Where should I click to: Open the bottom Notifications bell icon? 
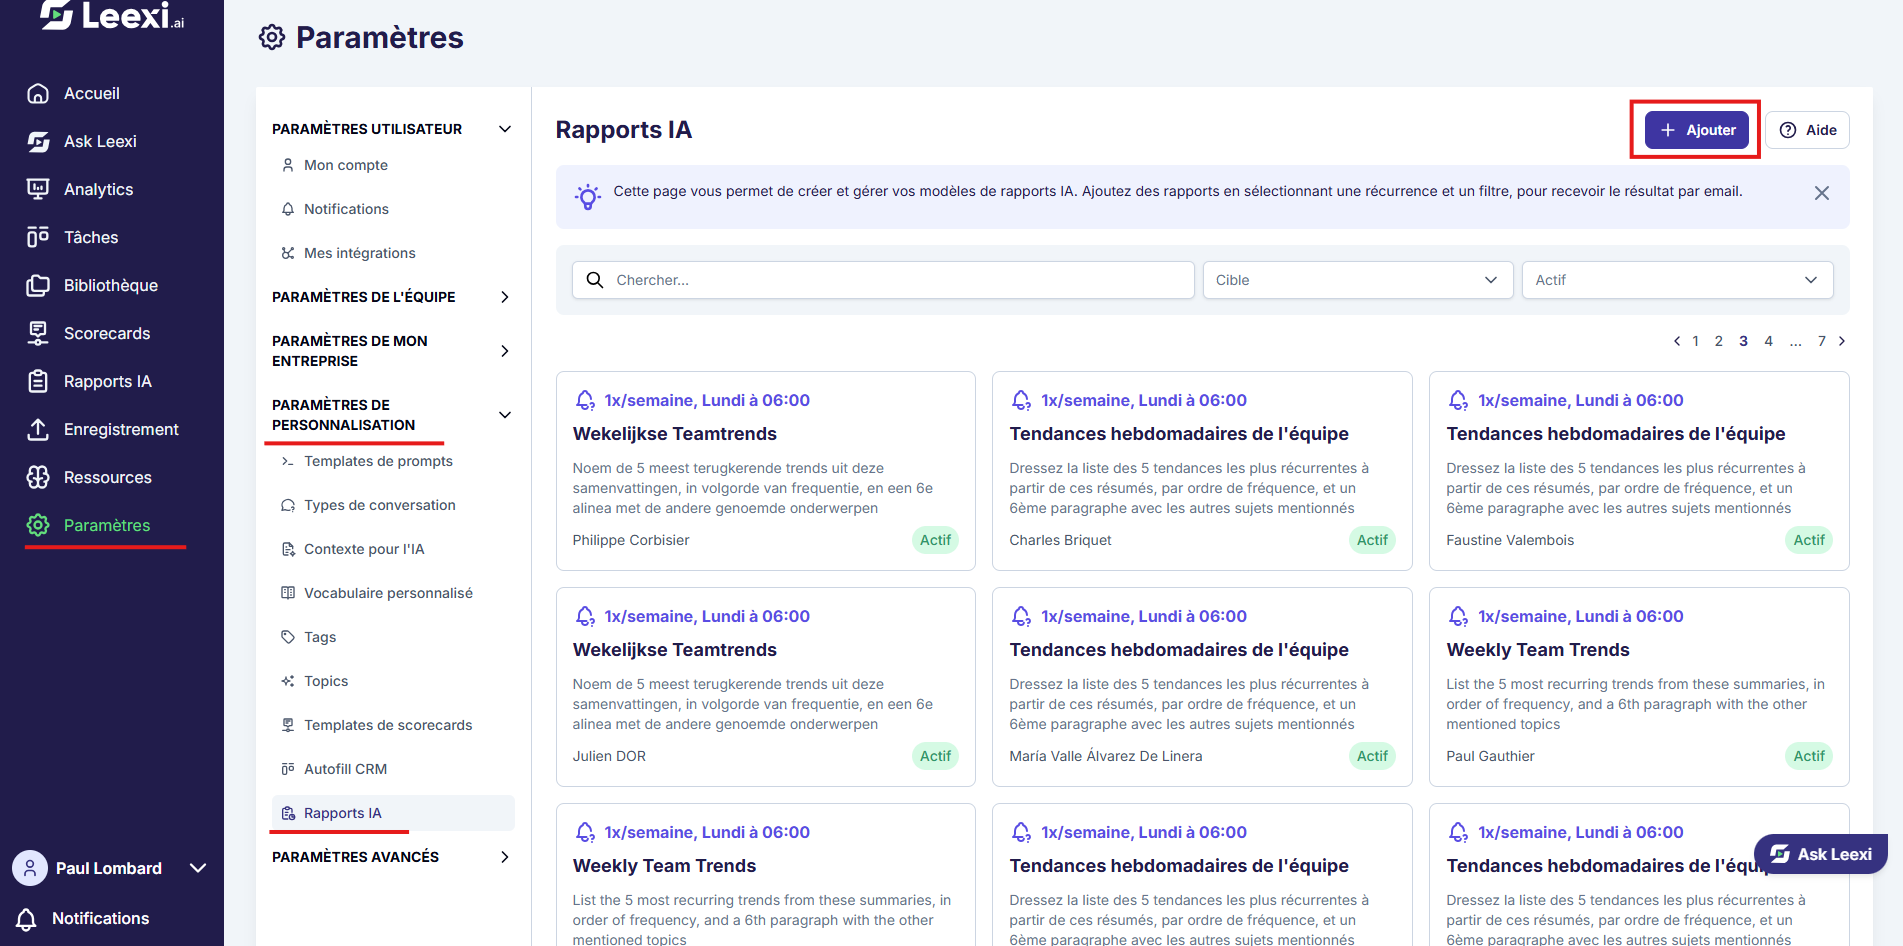point(27,919)
